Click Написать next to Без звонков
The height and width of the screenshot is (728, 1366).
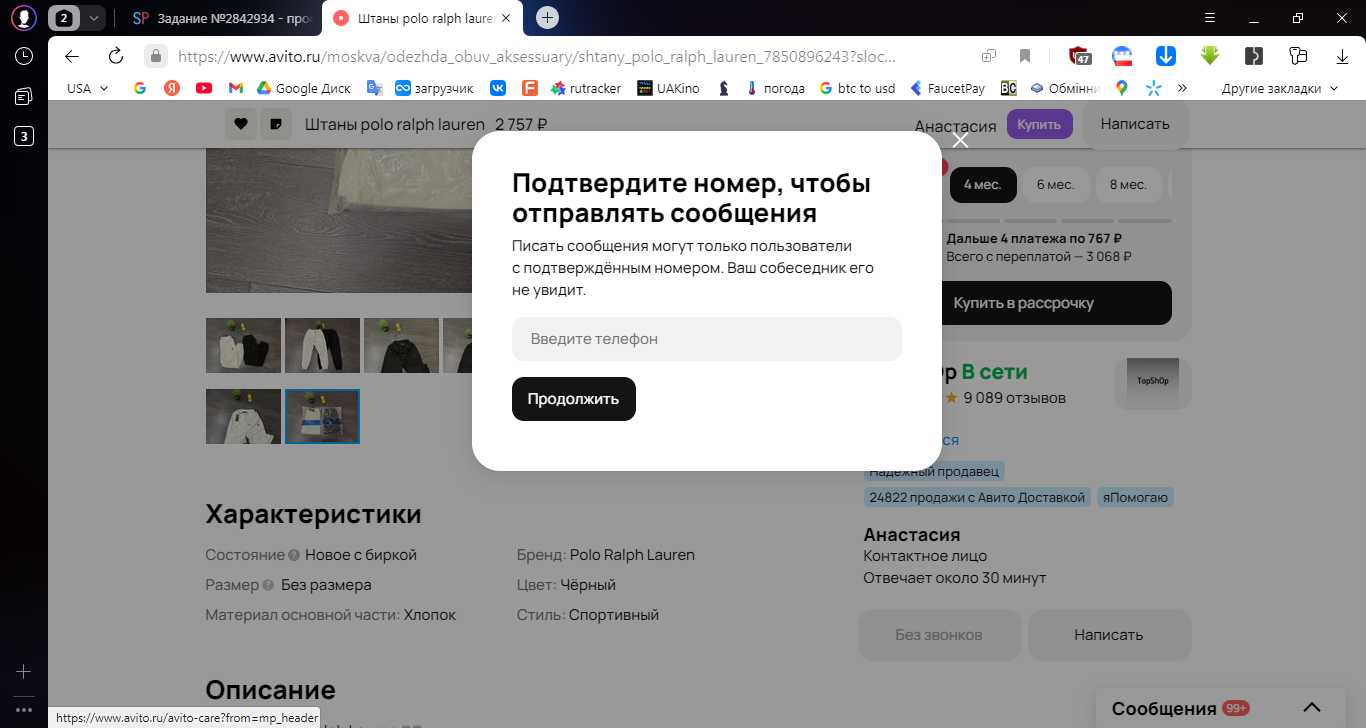click(1109, 635)
